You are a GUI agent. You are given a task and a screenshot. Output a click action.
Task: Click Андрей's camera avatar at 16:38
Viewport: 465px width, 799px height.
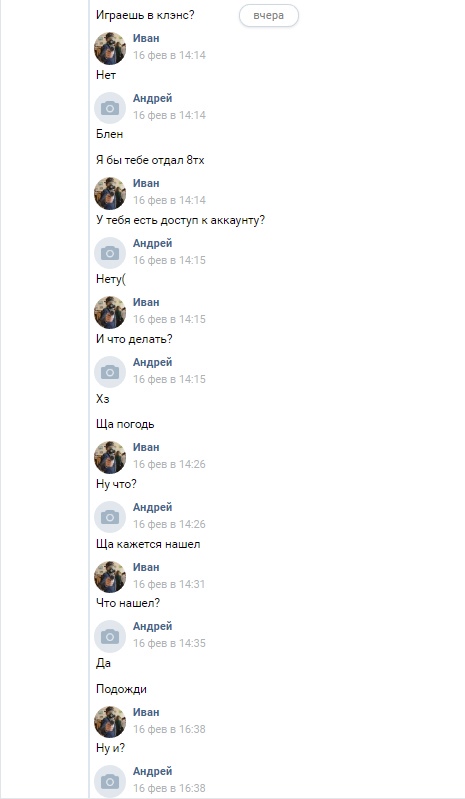[110, 782]
